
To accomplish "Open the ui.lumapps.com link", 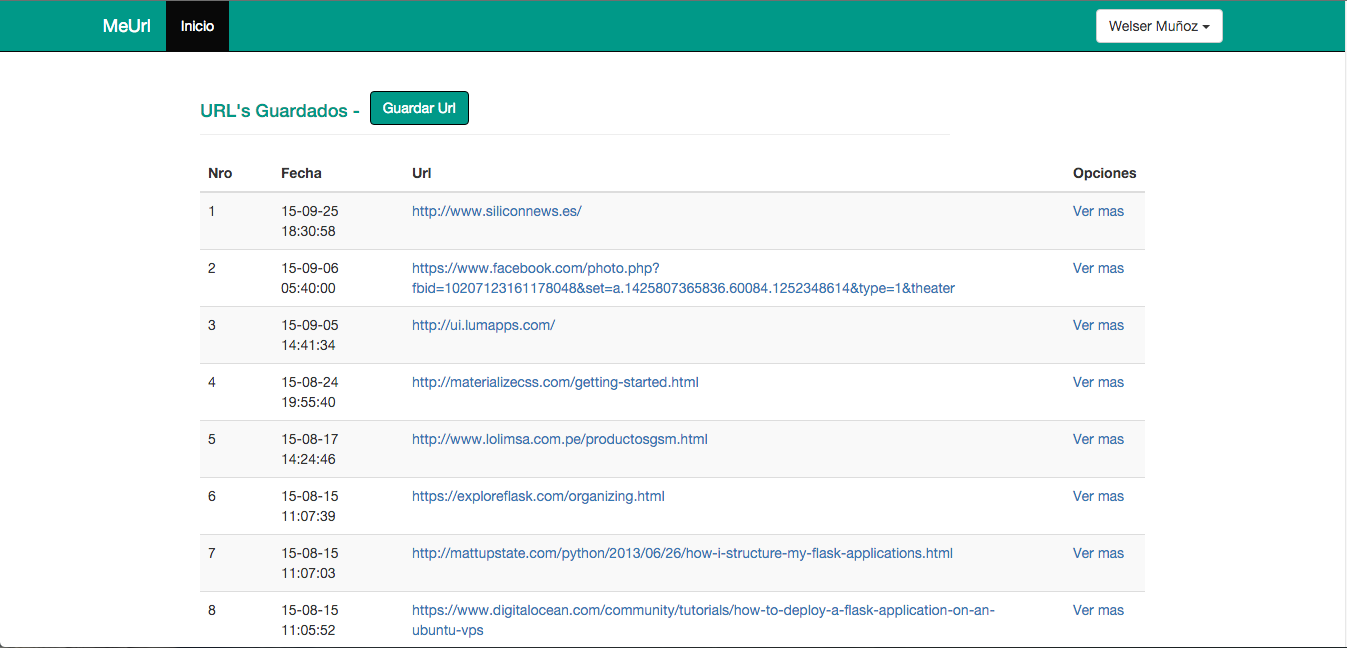I will click(483, 325).
